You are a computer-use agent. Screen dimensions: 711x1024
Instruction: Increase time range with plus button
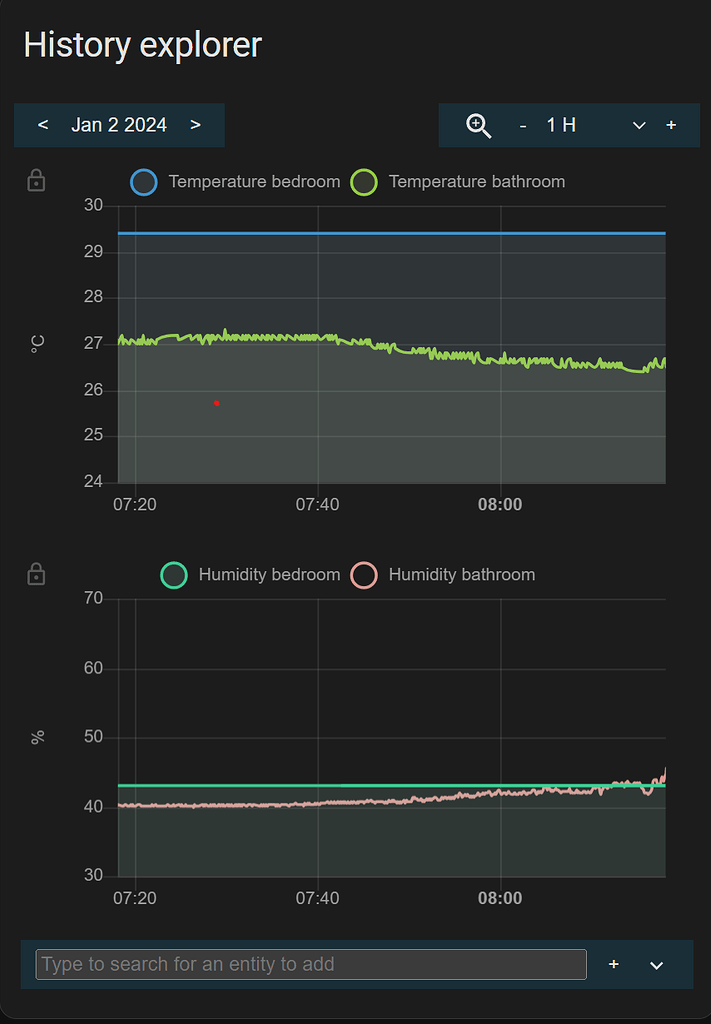(671, 125)
